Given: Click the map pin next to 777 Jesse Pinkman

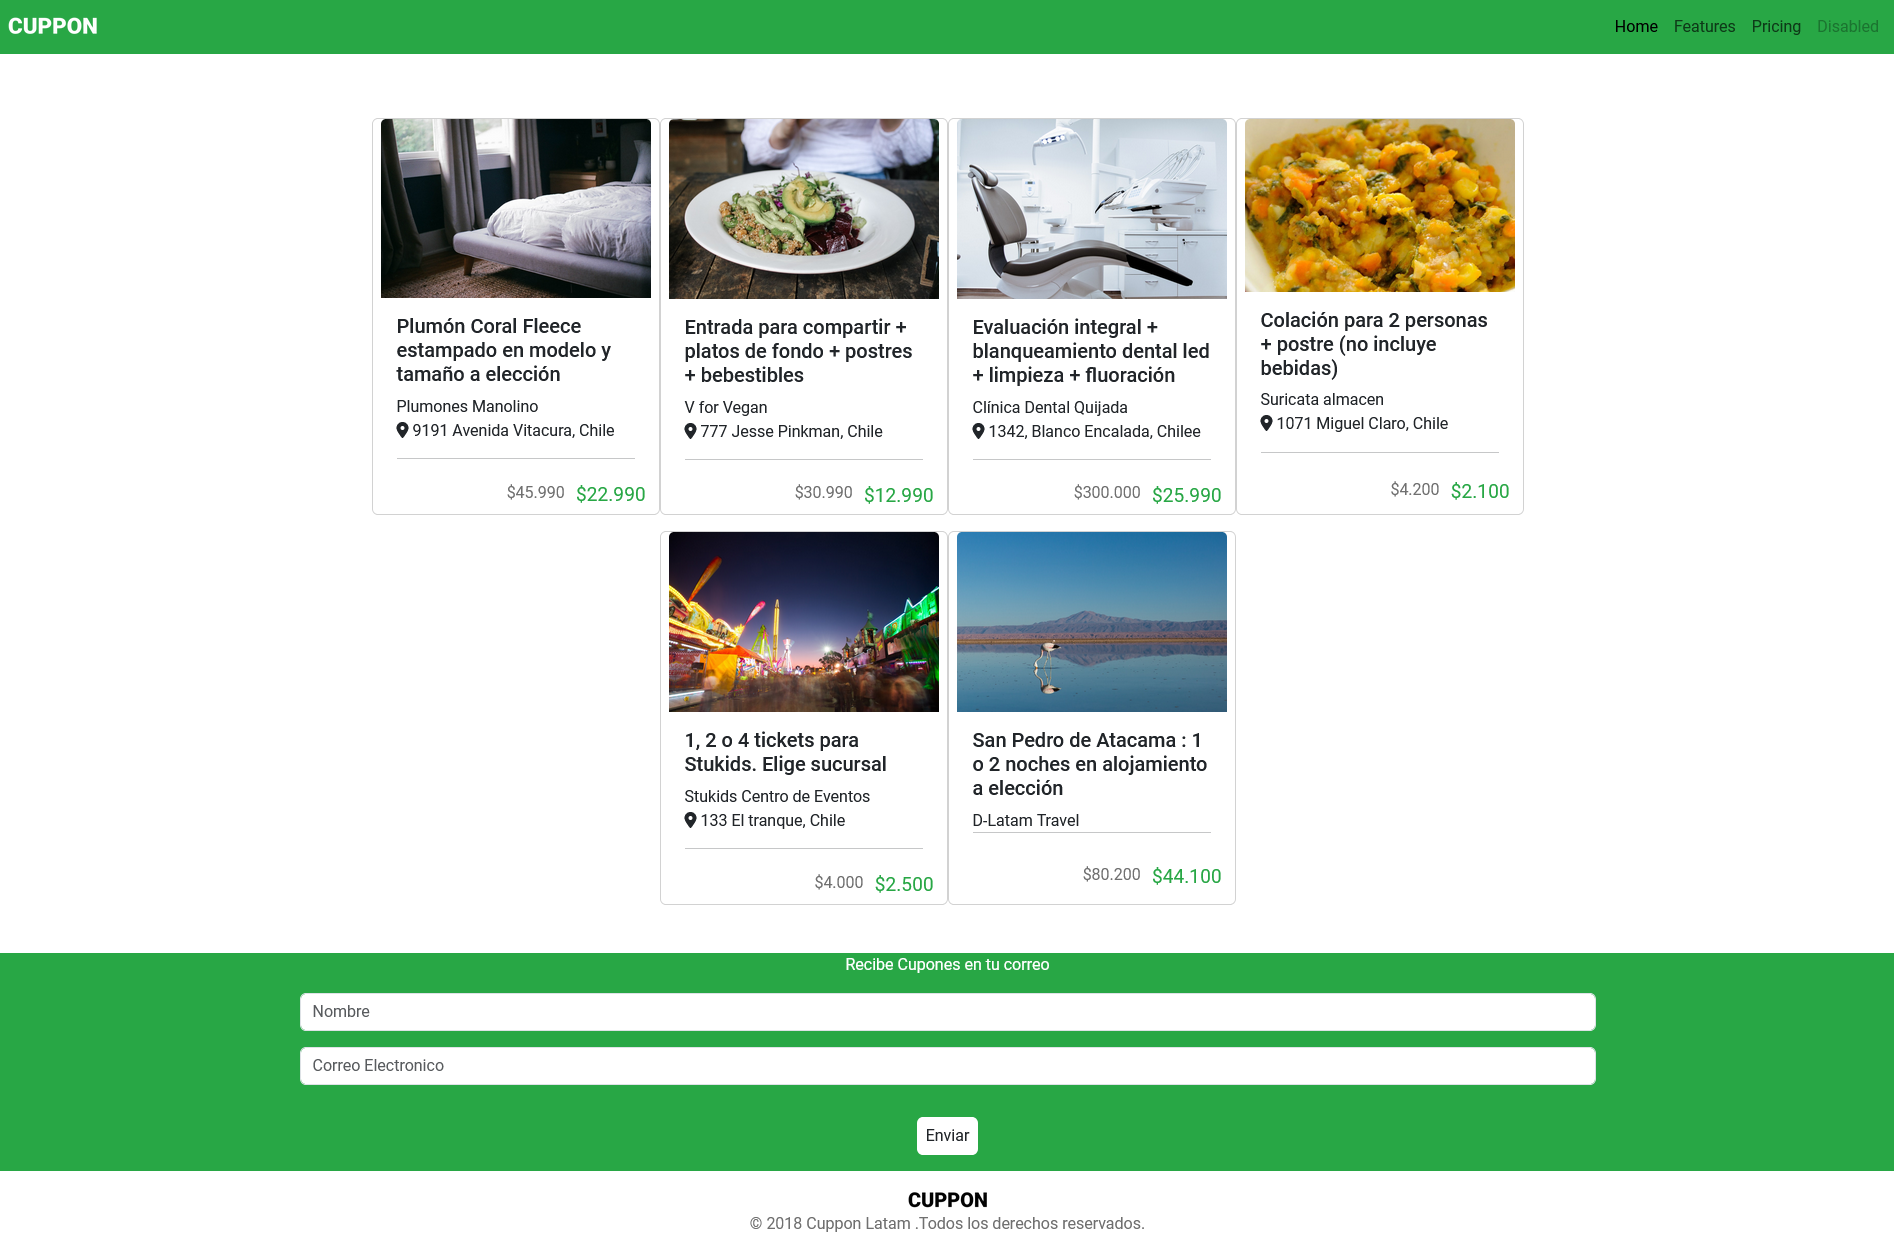Looking at the screenshot, I should pos(690,431).
